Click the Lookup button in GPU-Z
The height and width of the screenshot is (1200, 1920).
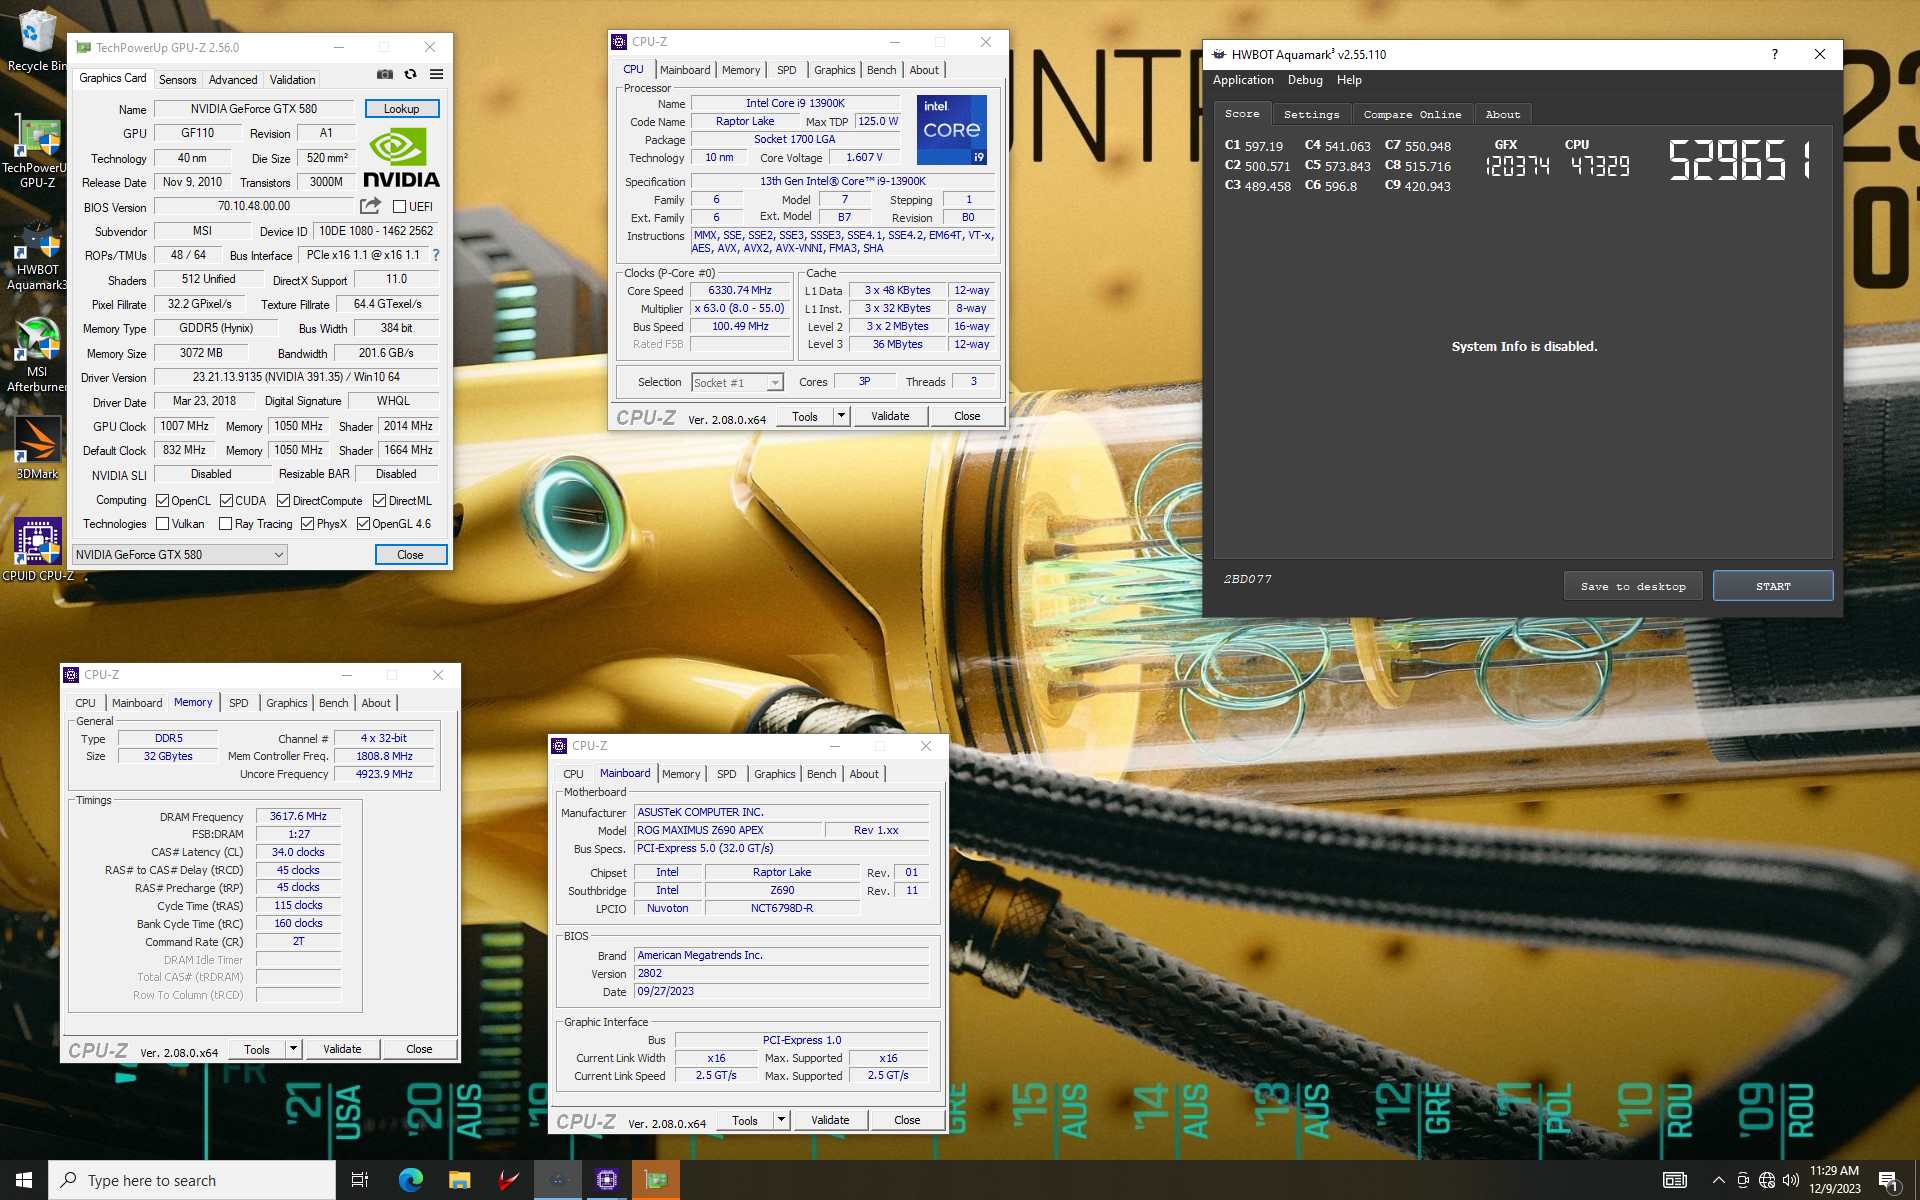(401, 108)
